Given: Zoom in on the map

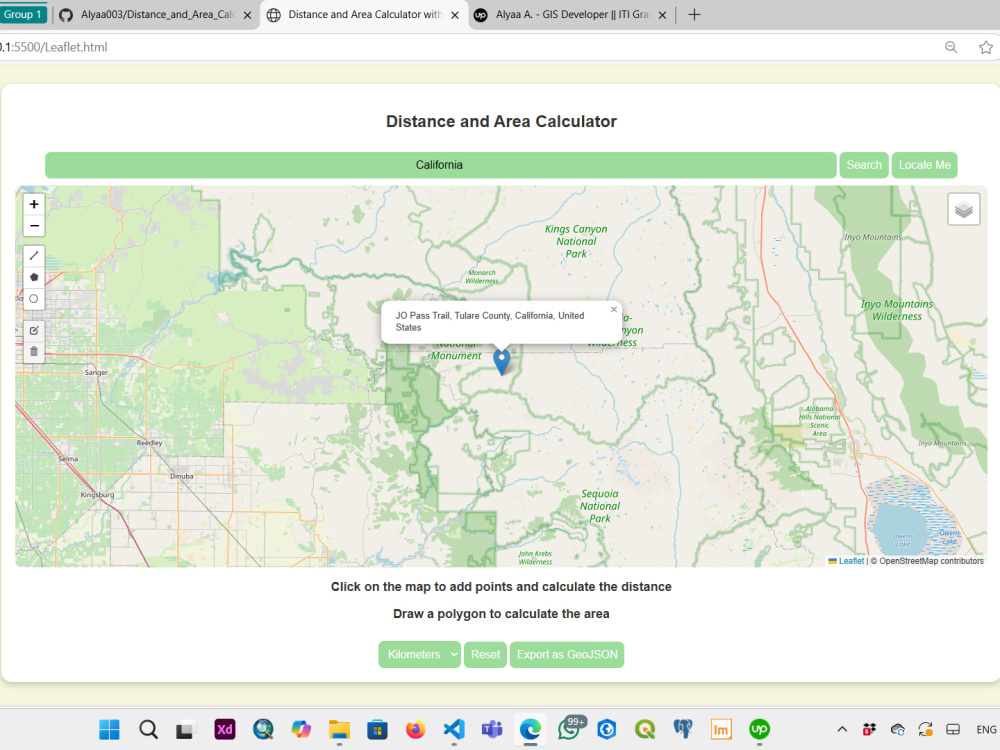Looking at the screenshot, I should [x=34, y=204].
